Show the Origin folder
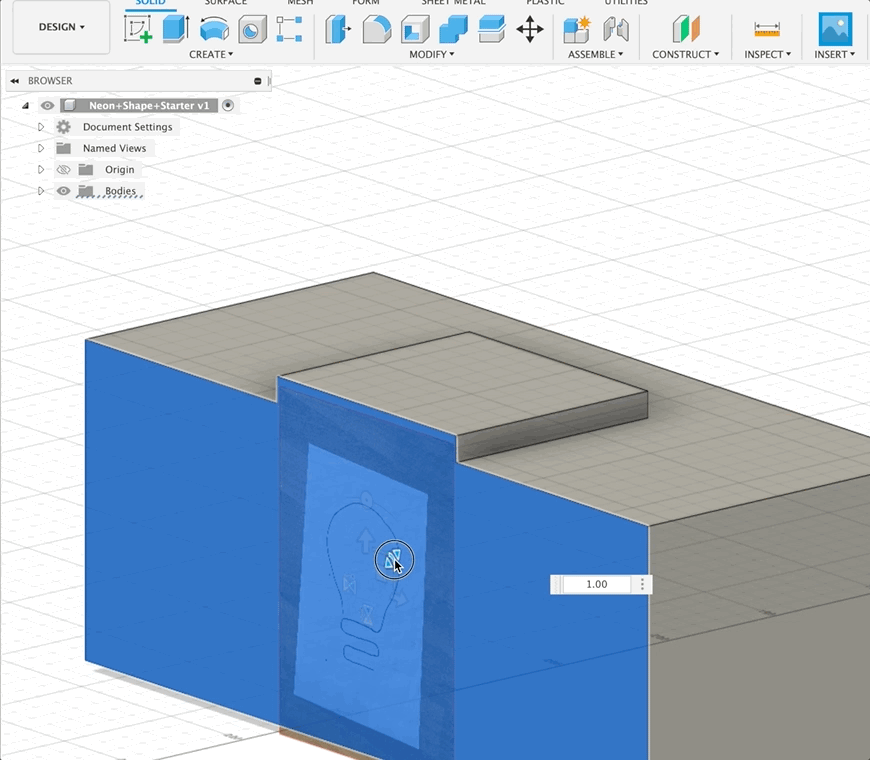The width and height of the screenshot is (870, 760). (62, 169)
